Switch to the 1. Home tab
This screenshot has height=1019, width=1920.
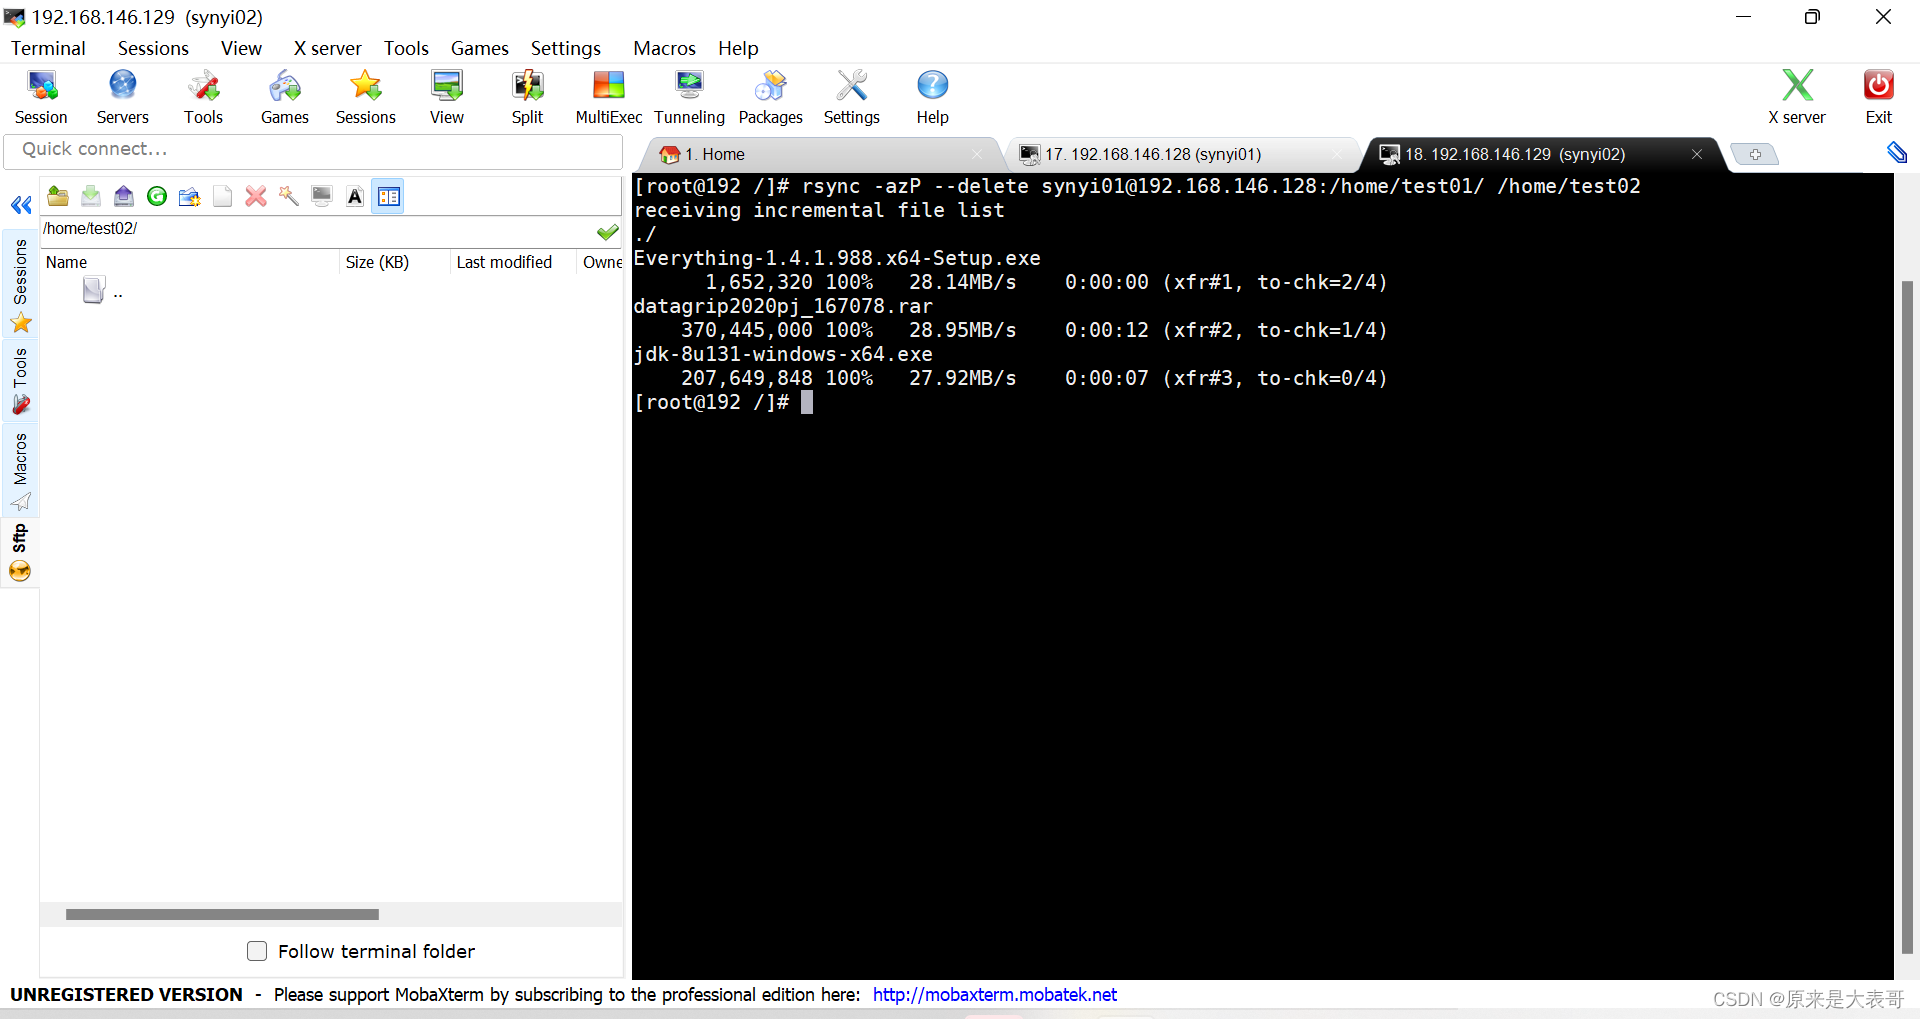[820, 154]
